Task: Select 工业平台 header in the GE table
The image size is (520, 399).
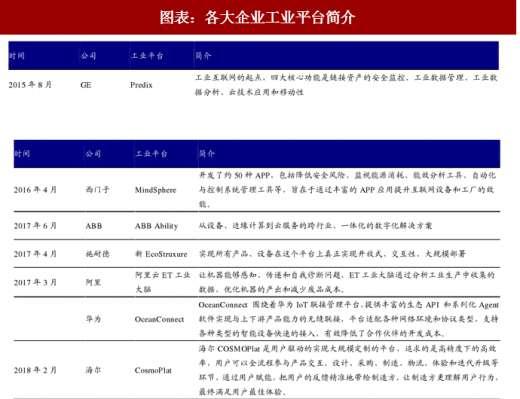Action: pyautogui.click(x=147, y=55)
